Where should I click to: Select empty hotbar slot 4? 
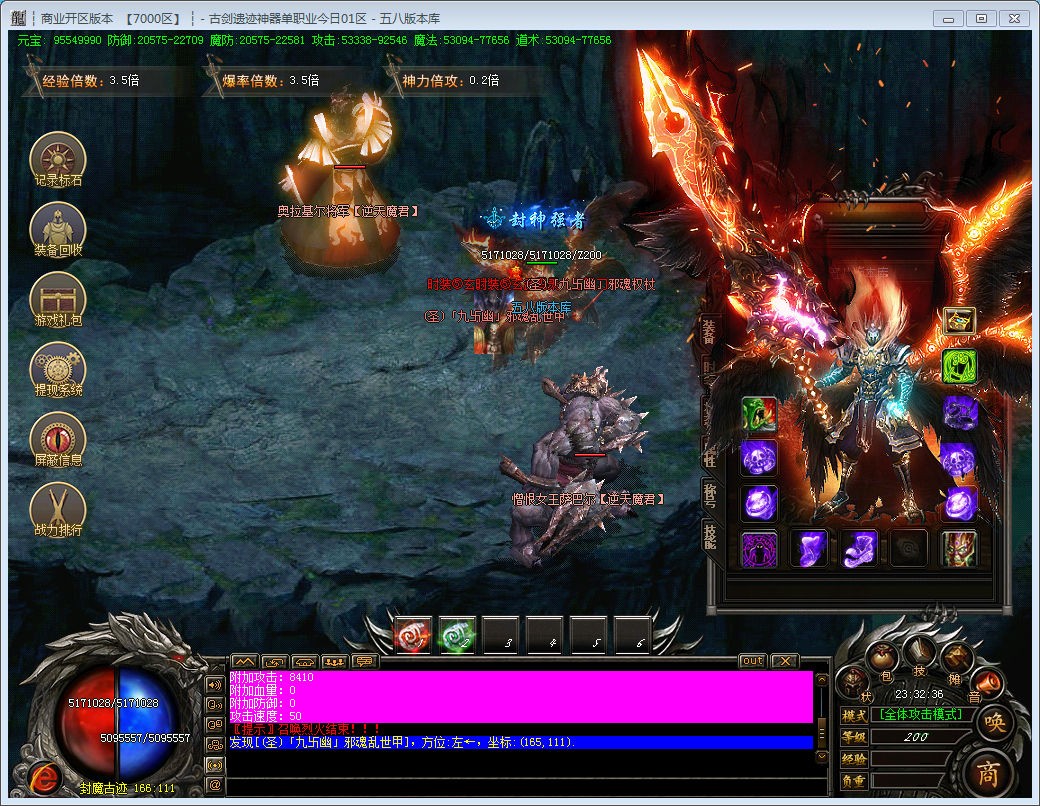545,636
